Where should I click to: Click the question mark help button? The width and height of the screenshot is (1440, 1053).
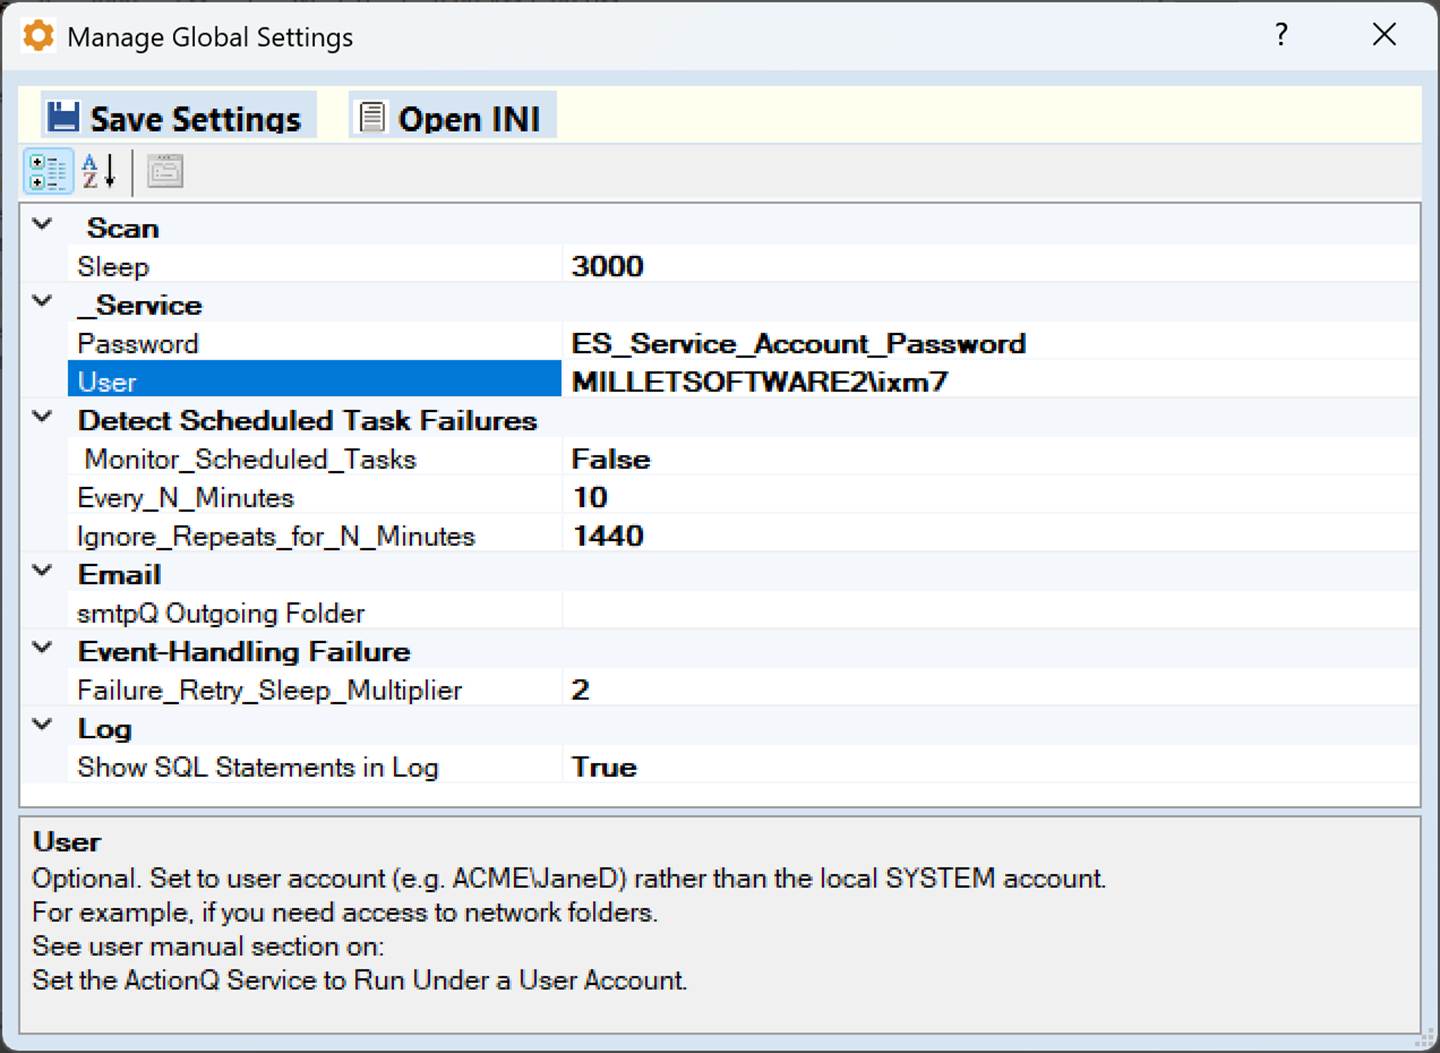coord(1281,36)
